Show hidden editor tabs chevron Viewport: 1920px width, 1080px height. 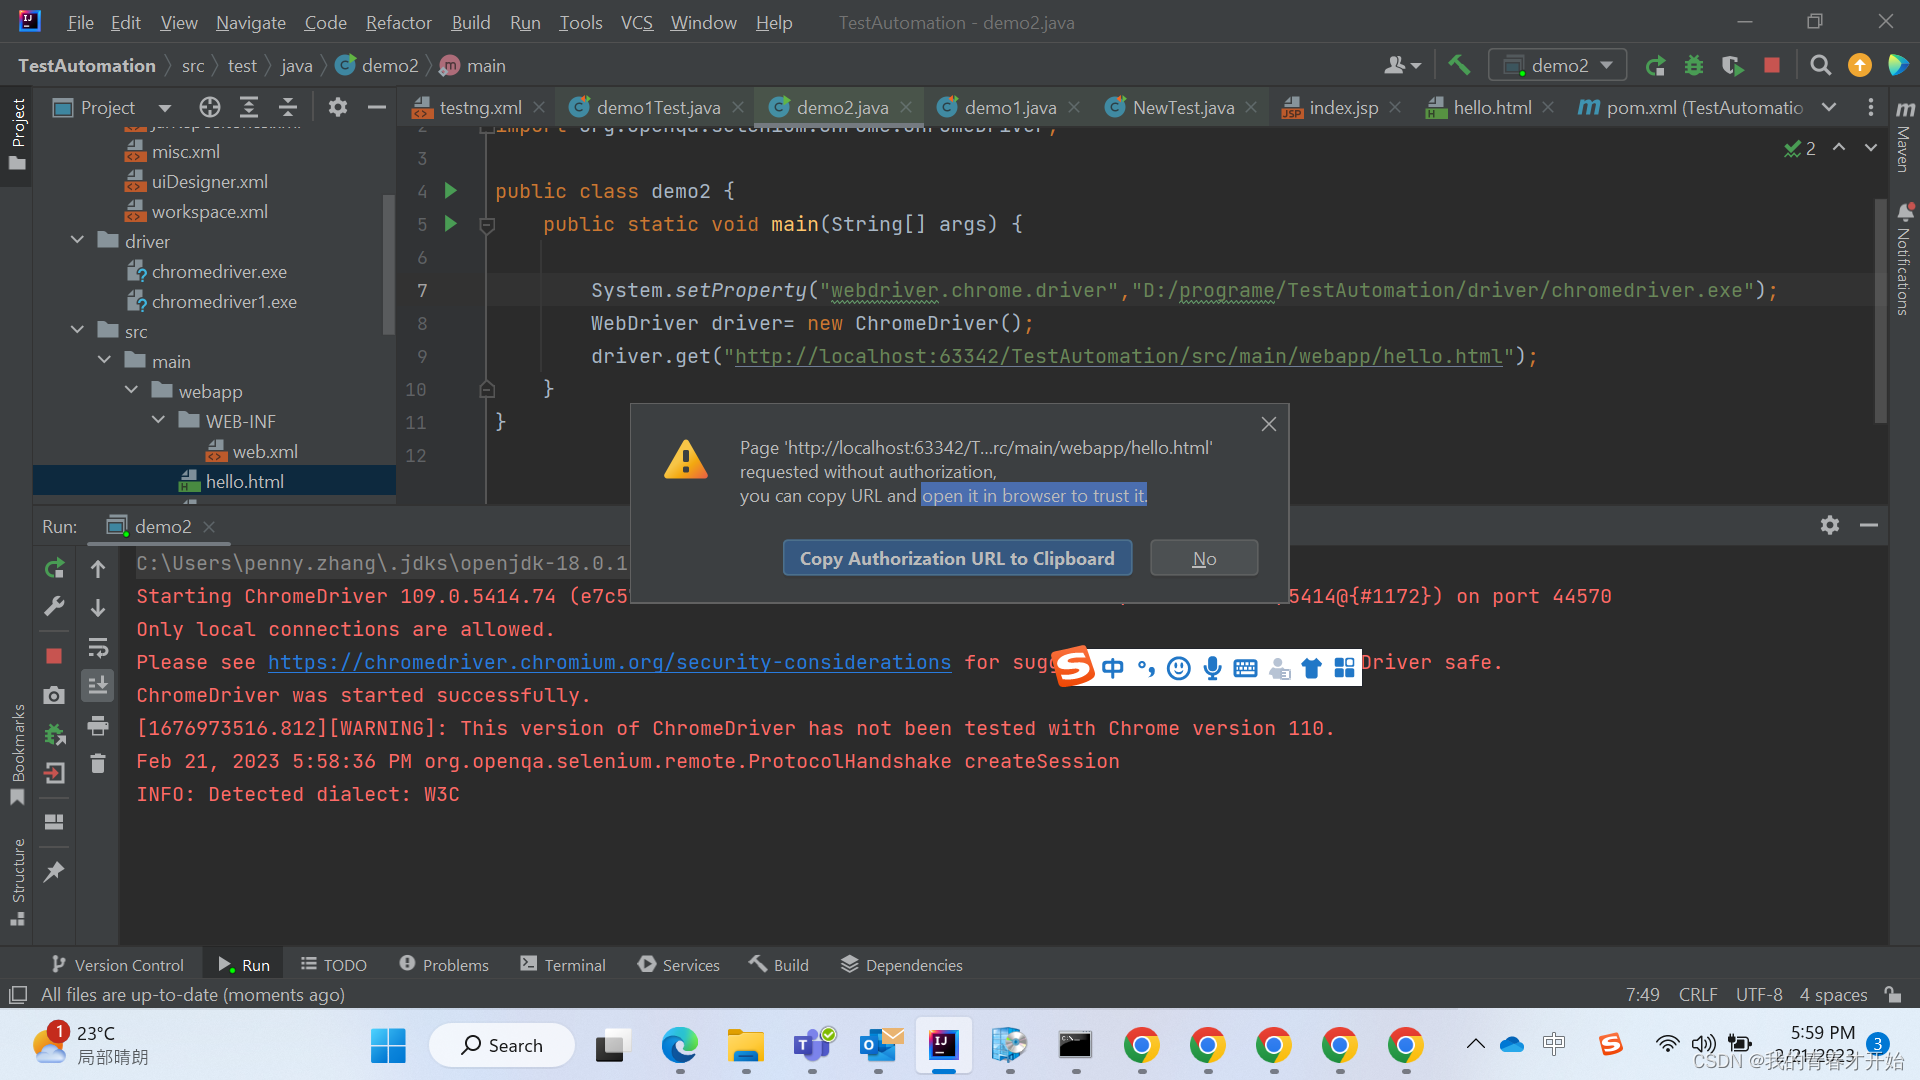[x=1829, y=107]
